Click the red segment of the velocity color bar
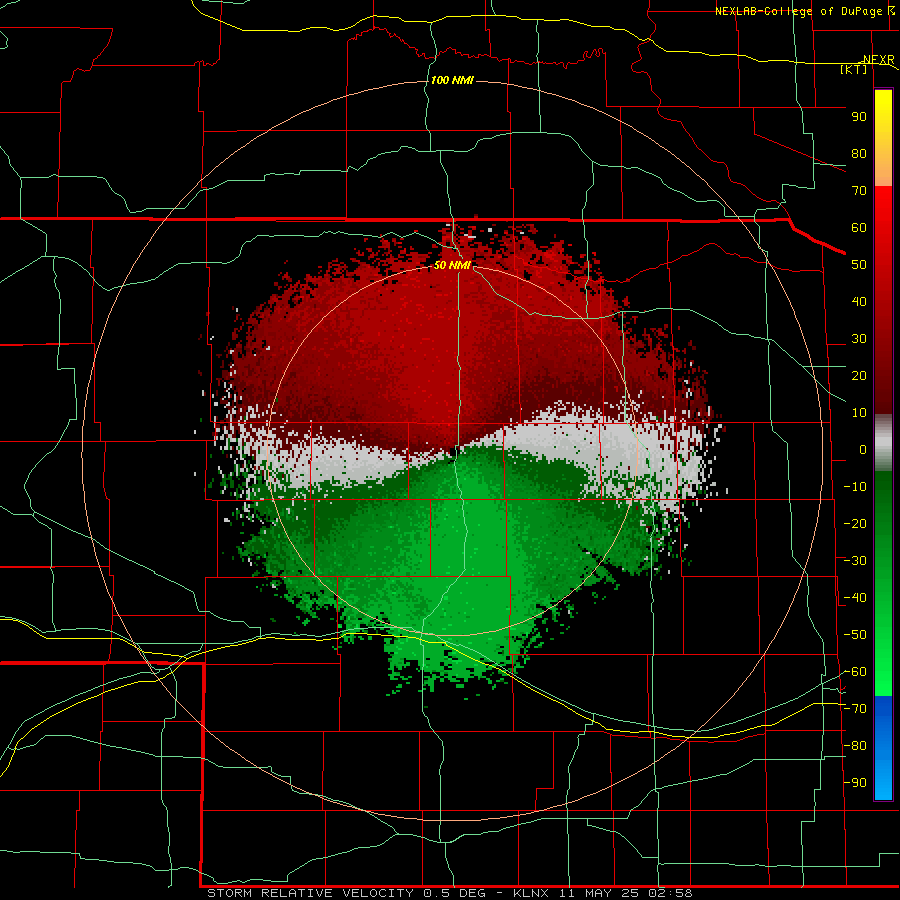 point(883,300)
